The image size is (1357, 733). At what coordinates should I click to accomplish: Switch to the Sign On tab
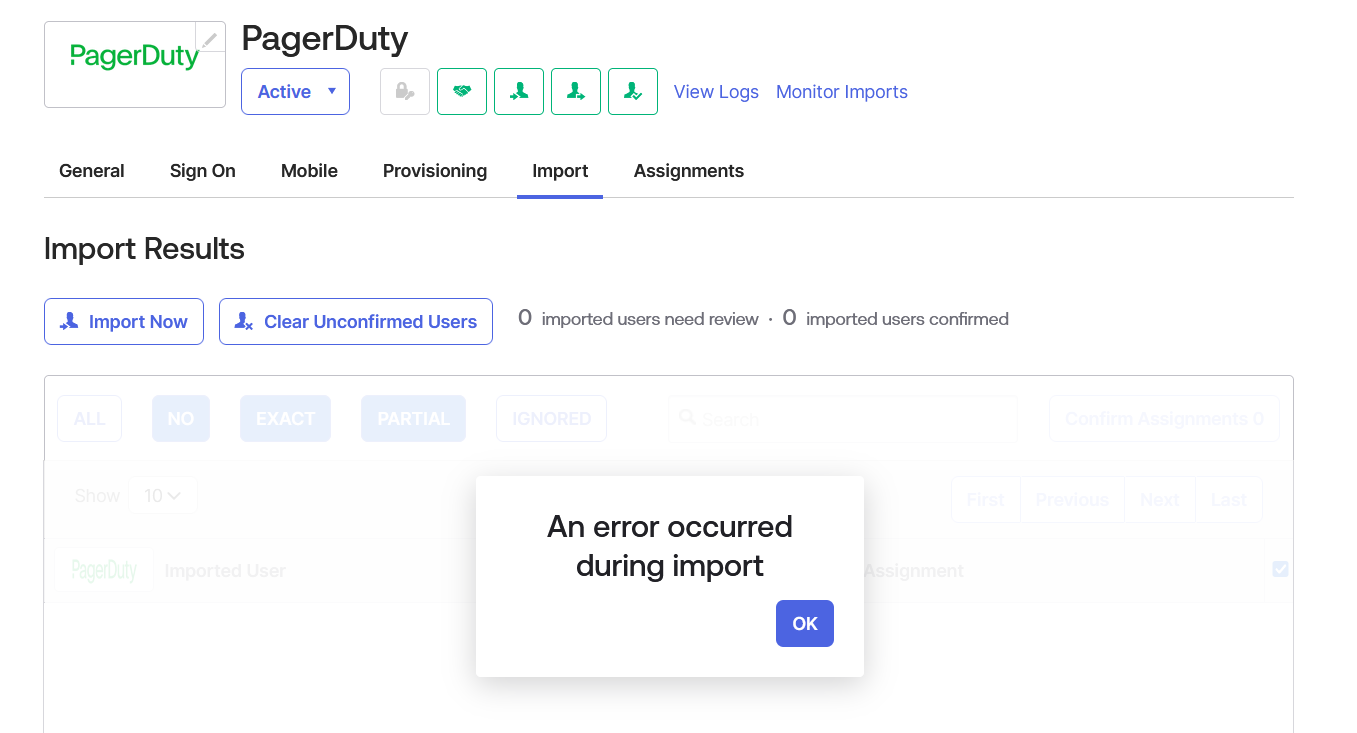(x=203, y=171)
